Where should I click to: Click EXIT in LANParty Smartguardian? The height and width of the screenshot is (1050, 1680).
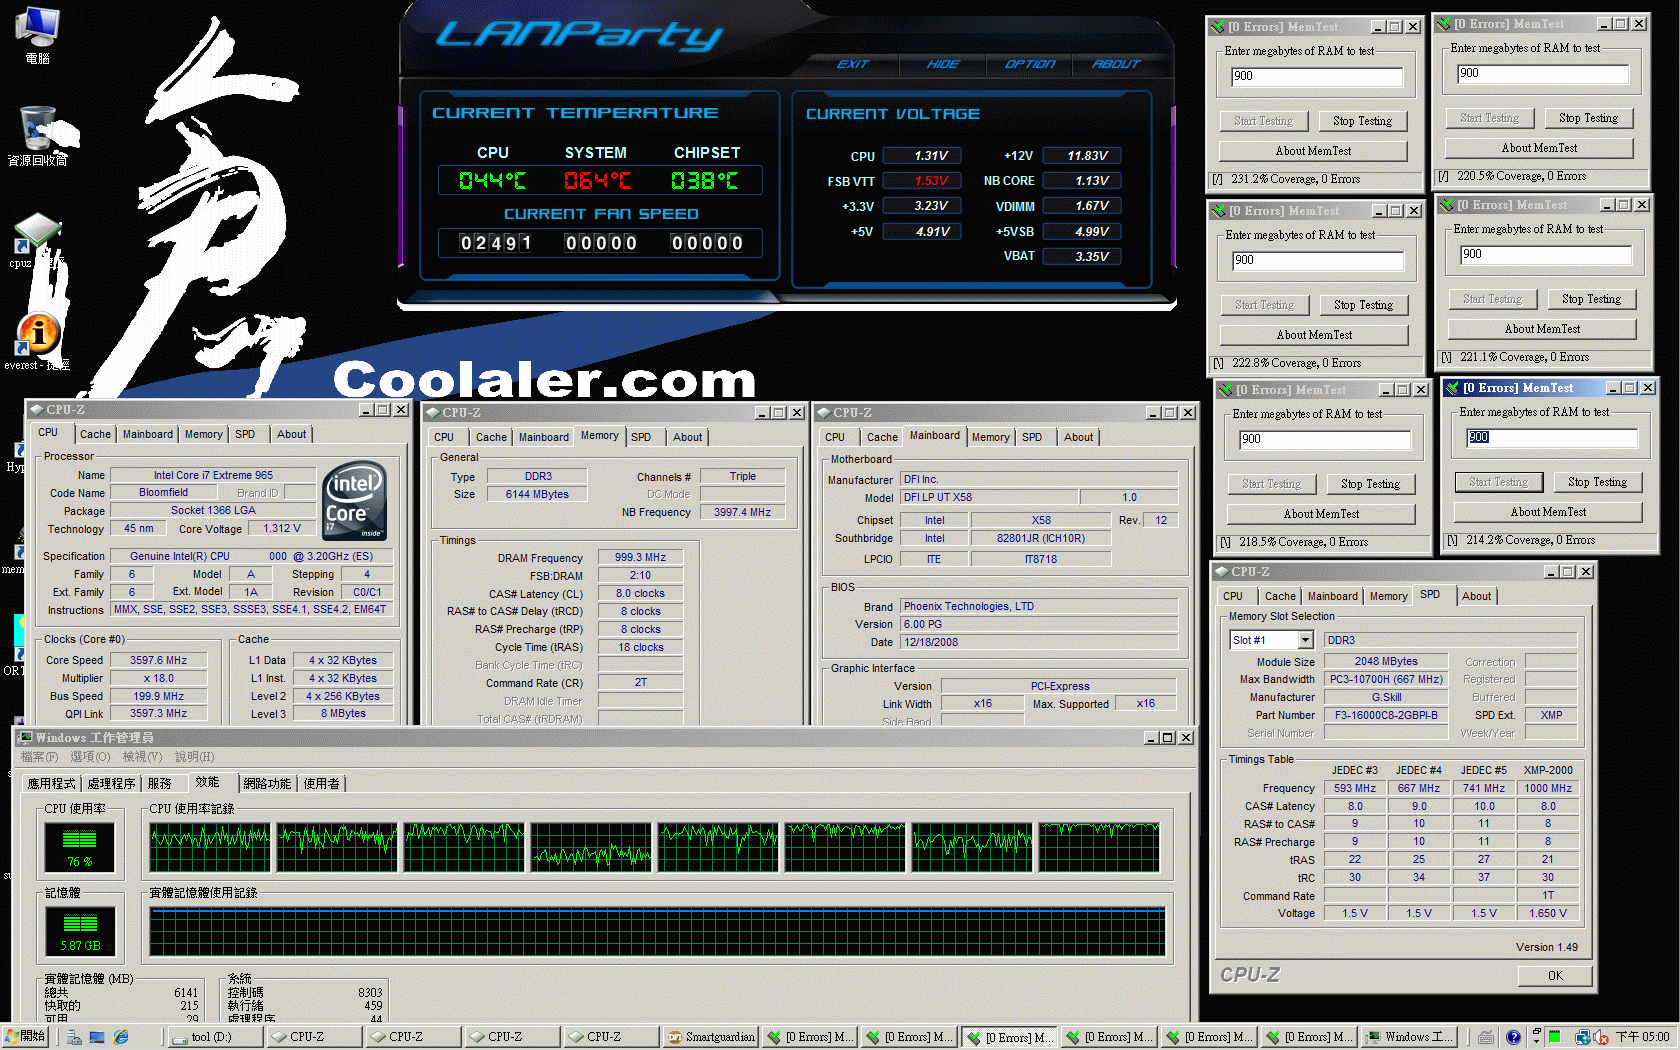853,64
